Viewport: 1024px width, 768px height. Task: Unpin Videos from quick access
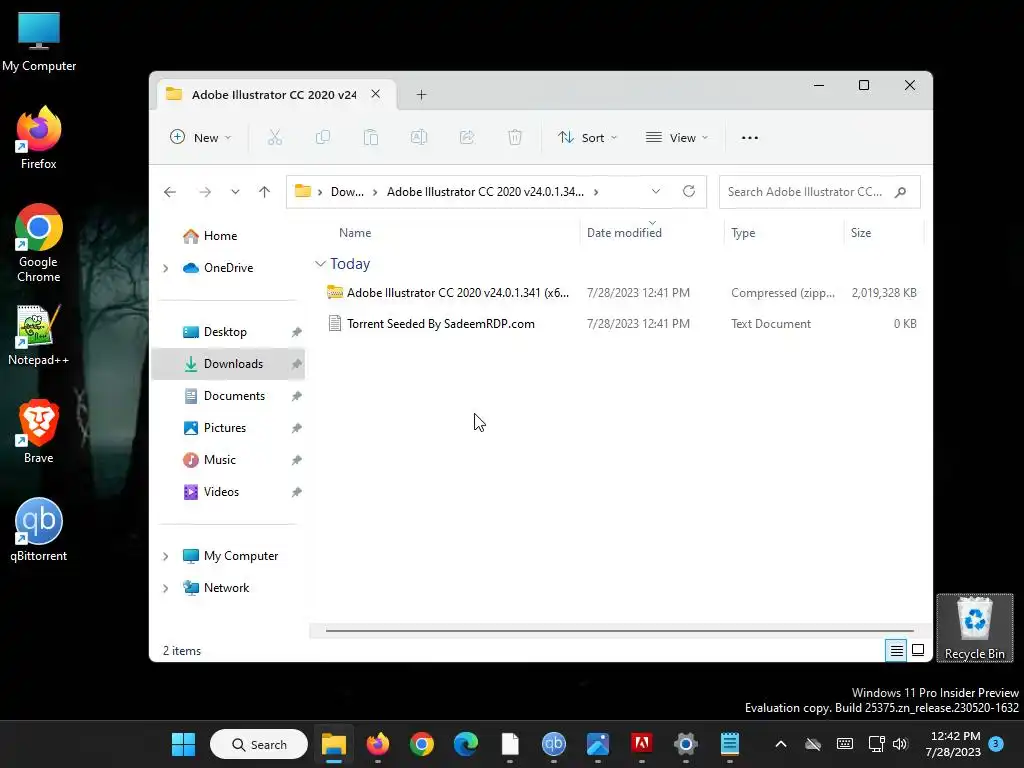(296, 492)
